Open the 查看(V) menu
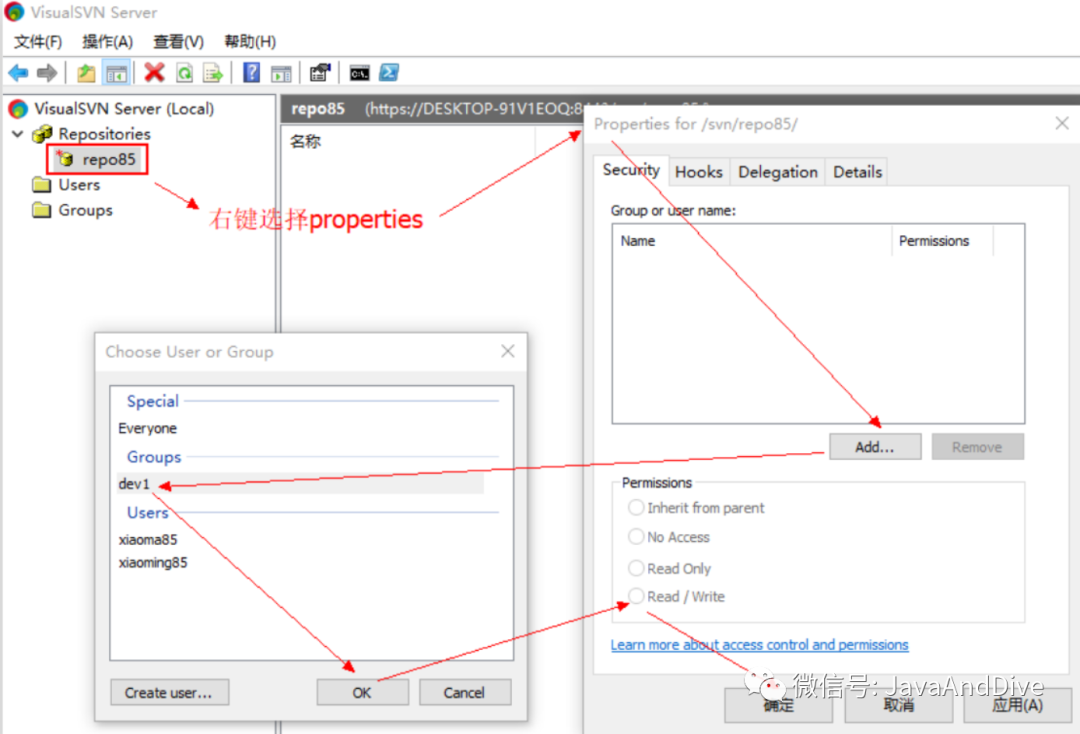The height and width of the screenshot is (734, 1080). [178, 42]
